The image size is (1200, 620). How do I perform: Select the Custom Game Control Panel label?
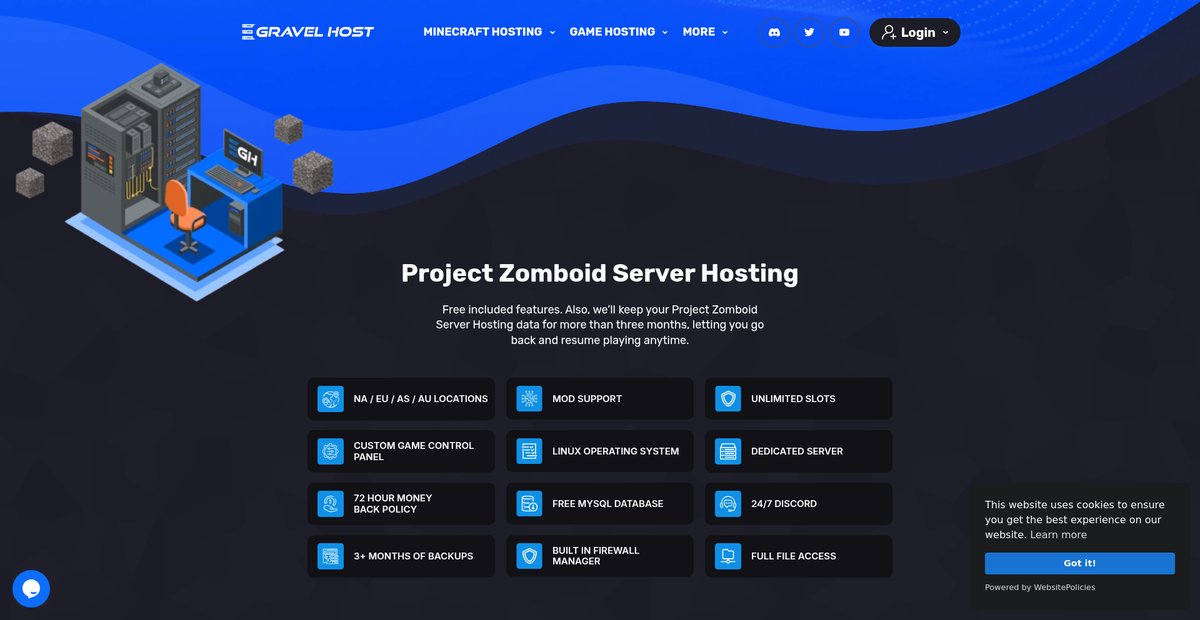click(x=414, y=451)
